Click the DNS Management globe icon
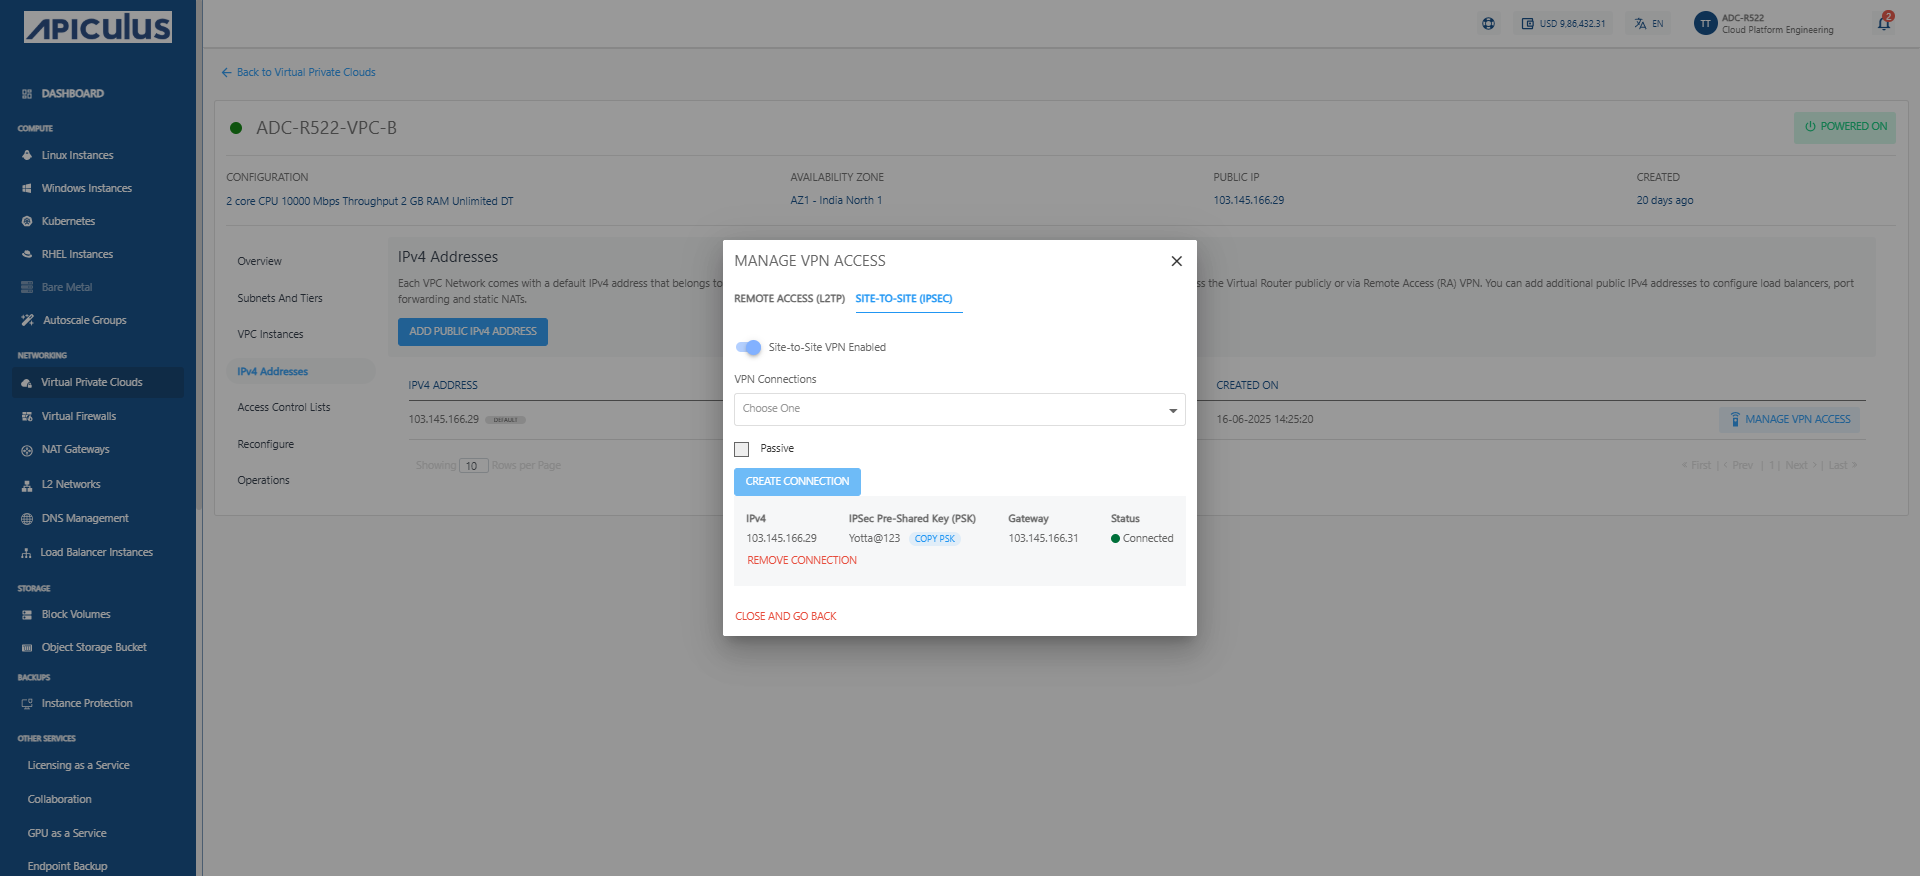The image size is (1920, 876). tap(27, 519)
